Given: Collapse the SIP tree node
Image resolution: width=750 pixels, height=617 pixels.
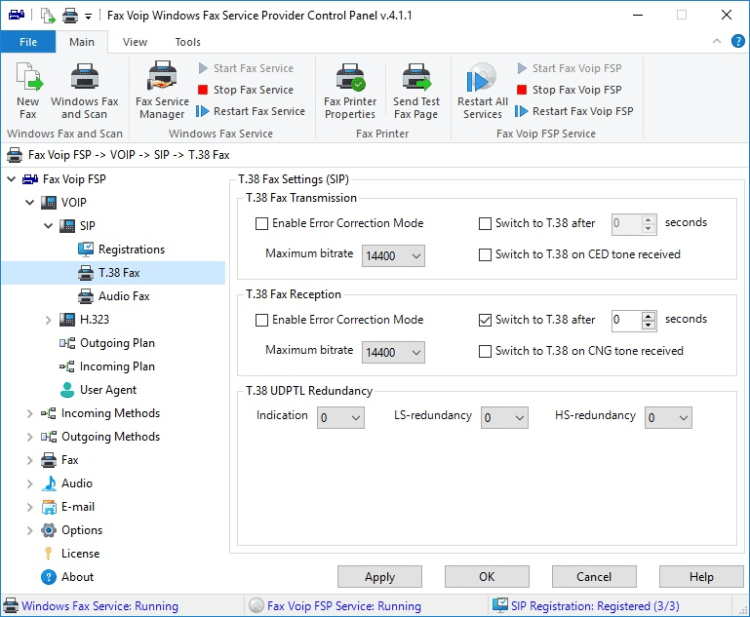Looking at the screenshot, I should point(48,226).
